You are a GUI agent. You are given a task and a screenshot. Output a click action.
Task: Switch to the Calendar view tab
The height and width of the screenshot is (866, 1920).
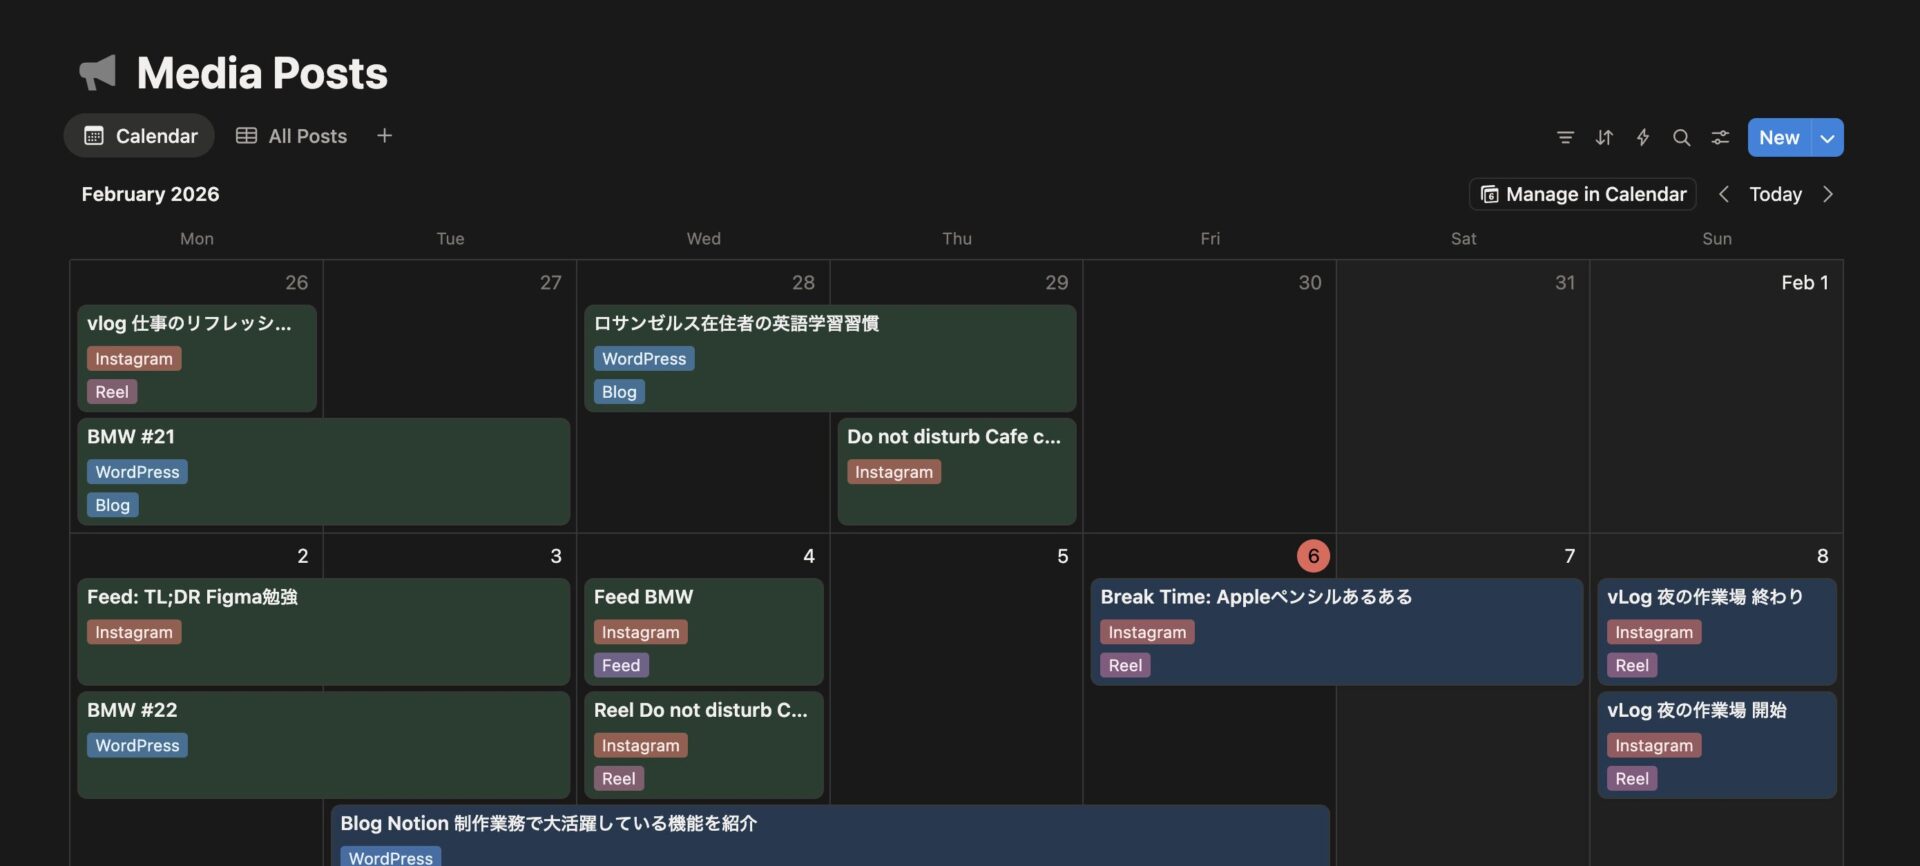coord(140,136)
